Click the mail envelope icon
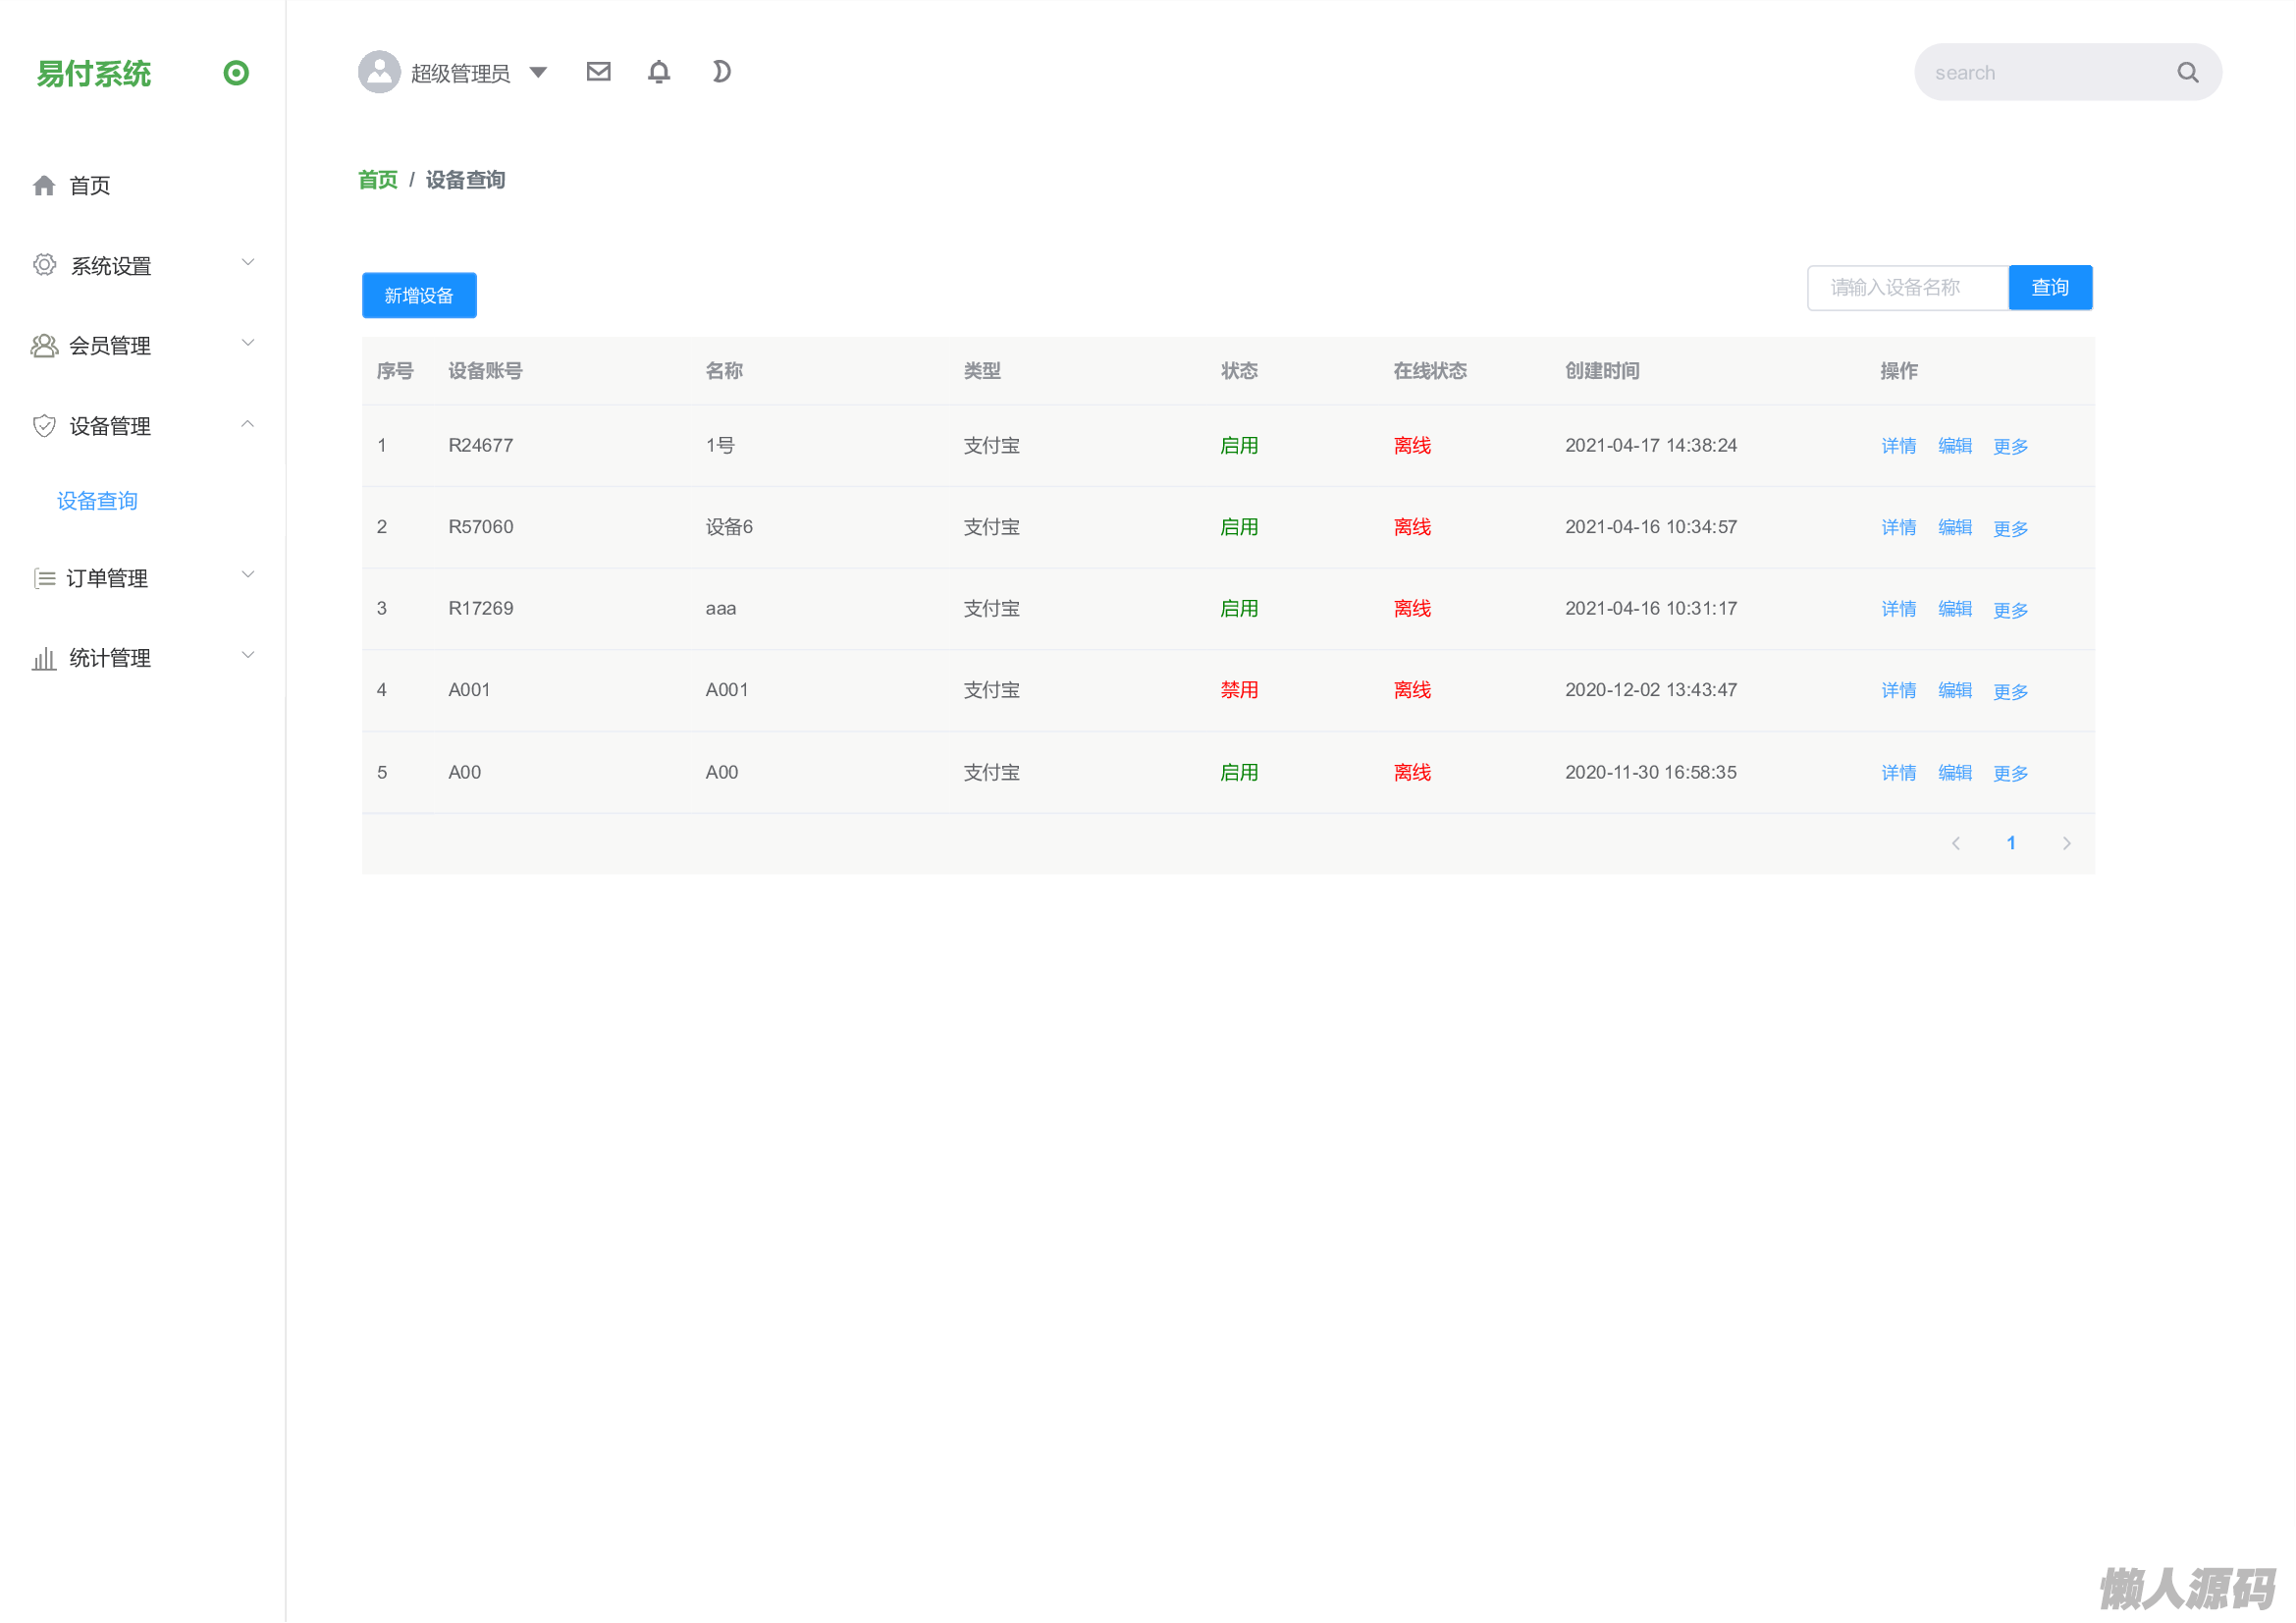The height and width of the screenshot is (1623, 2296). pos(598,72)
